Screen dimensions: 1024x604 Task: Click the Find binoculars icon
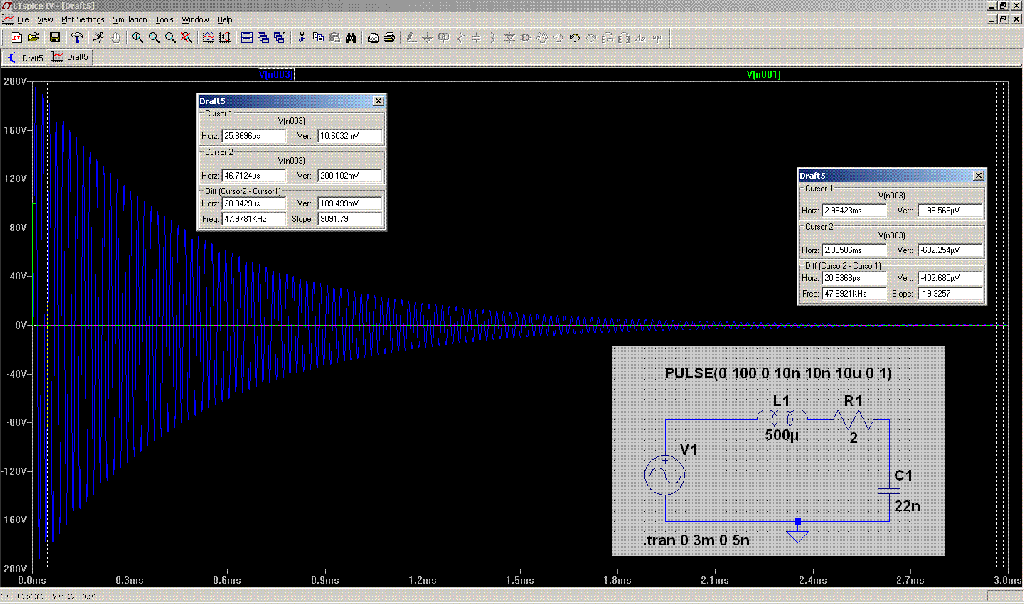tap(351, 38)
